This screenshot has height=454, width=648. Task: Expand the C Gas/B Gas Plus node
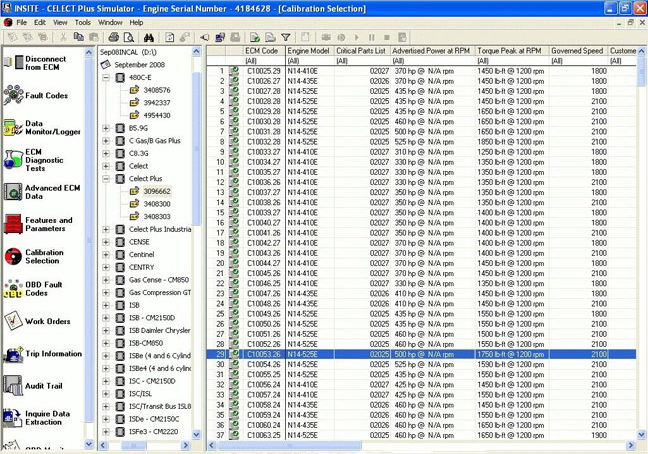[106, 141]
